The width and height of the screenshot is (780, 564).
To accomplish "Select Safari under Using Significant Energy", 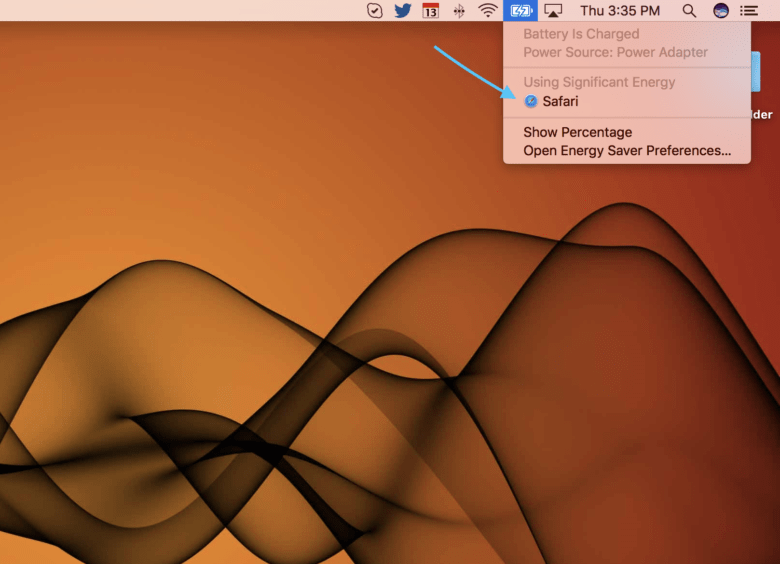I will pos(561,101).
